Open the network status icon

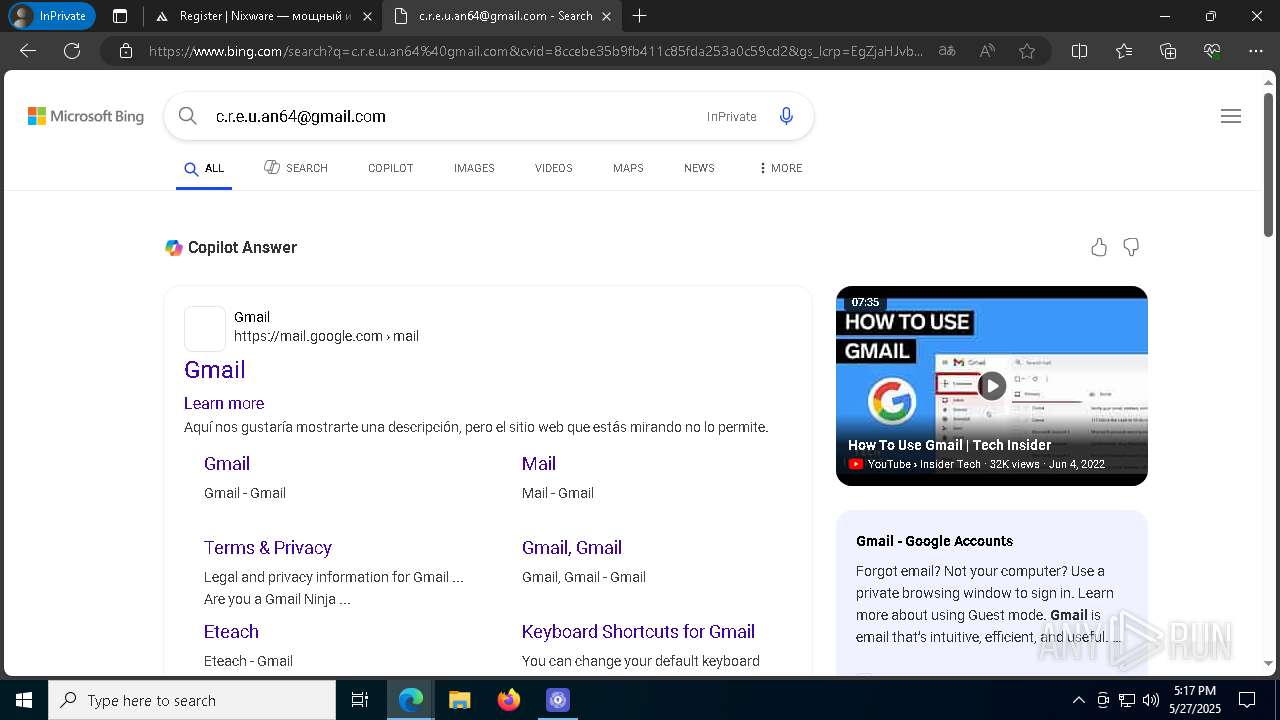1127,700
